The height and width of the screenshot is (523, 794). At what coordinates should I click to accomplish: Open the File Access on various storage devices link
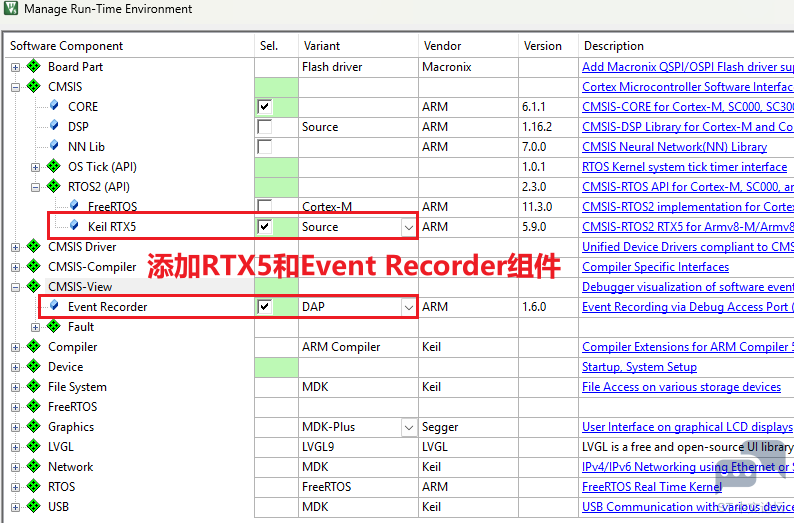(x=681, y=387)
